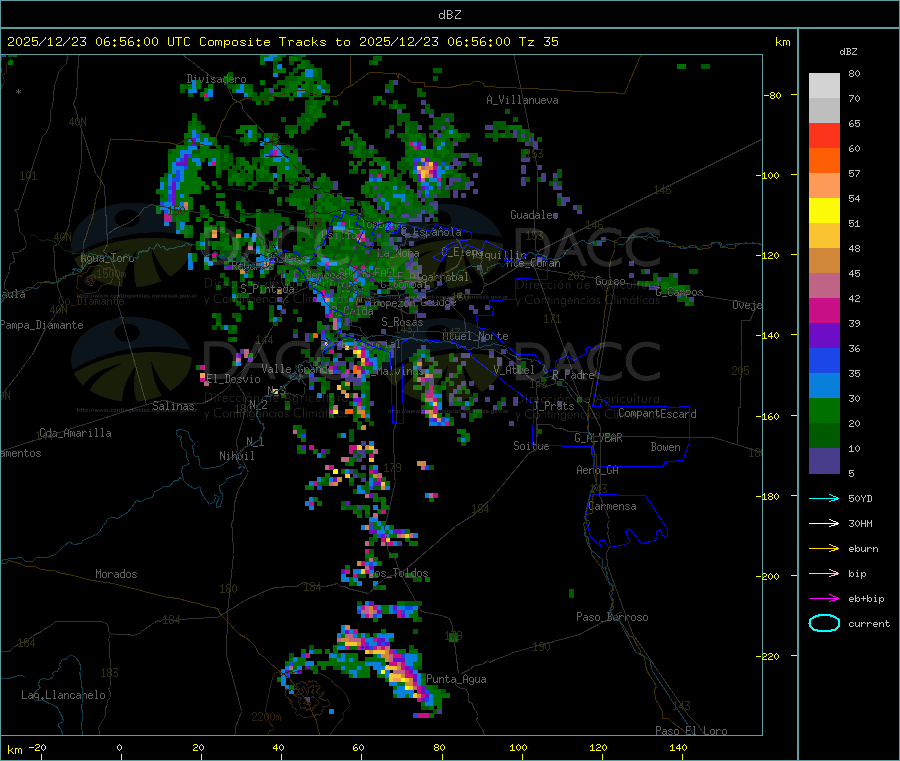Click the Paso_Barroso map label
Screen dimensions: 900x761
(612, 617)
